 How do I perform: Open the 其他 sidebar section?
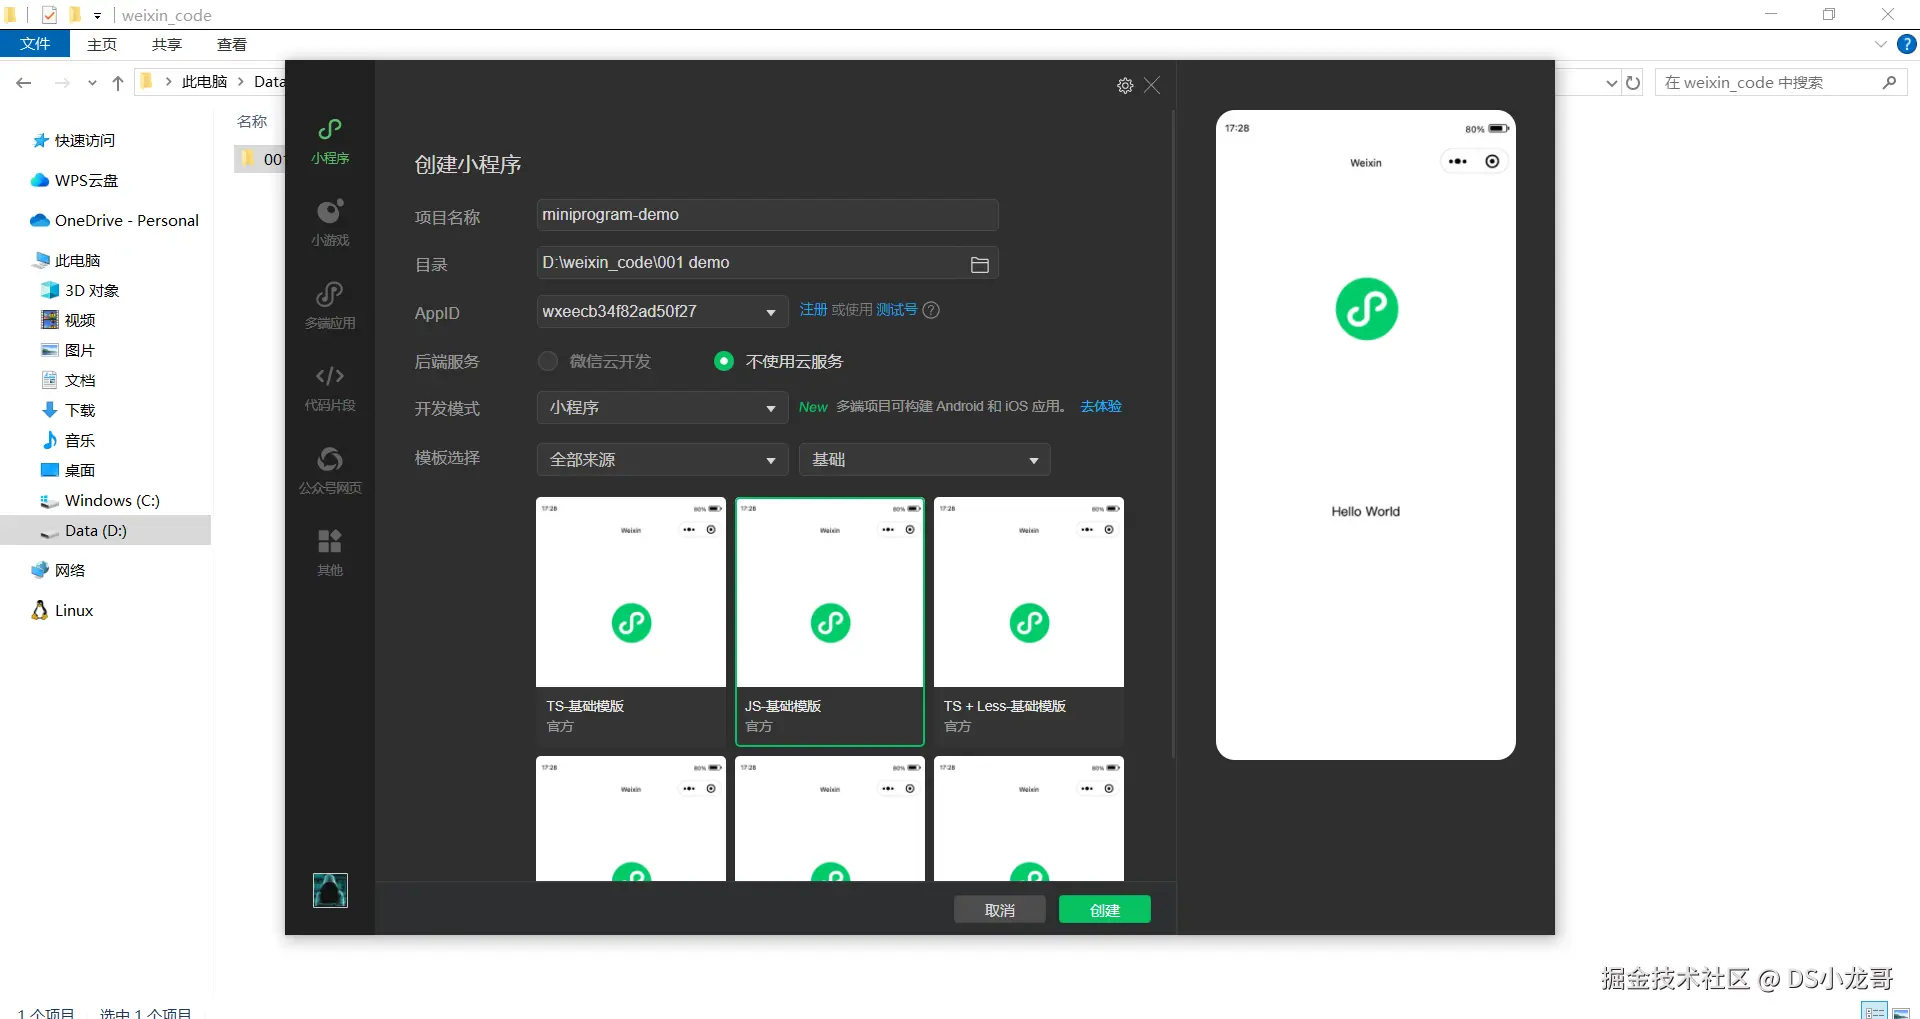pos(330,553)
